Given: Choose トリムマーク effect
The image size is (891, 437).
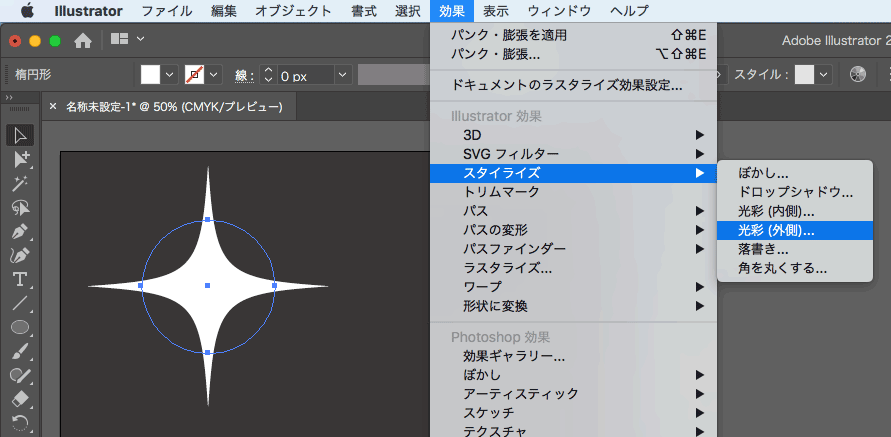Looking at the screenshot, I should tap(573, 192).
